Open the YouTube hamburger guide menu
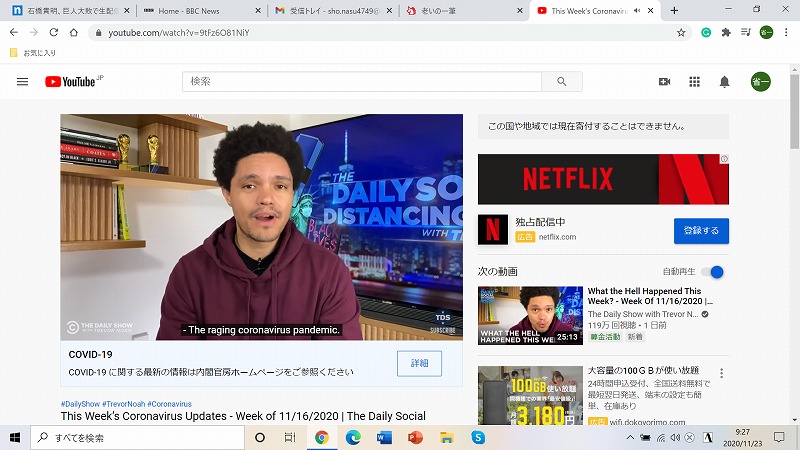 (x=22, y=82)
